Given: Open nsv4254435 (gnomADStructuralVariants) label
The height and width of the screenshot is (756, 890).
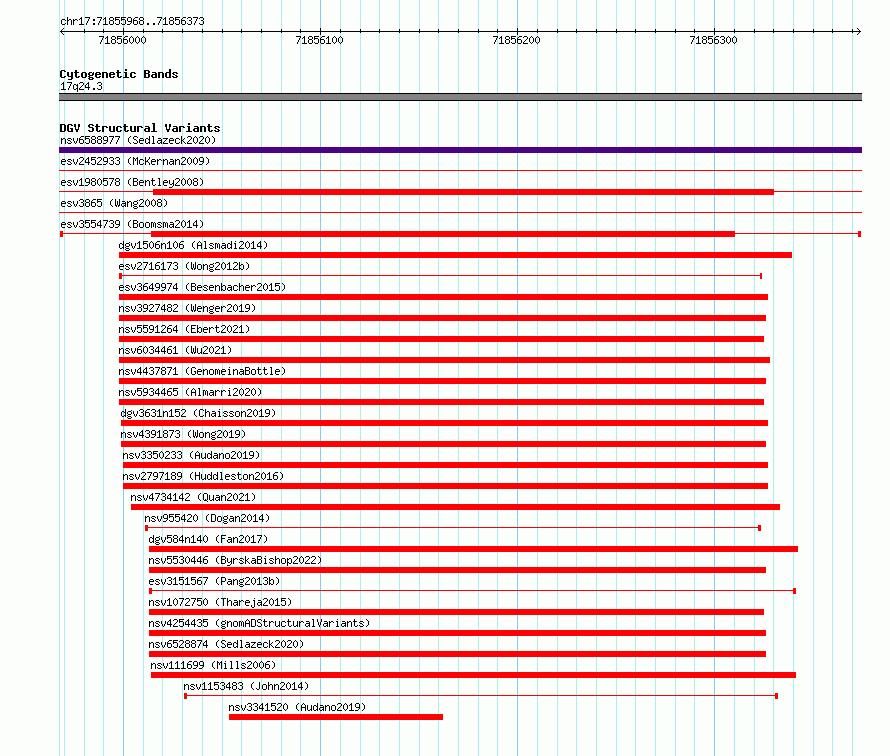Looking at the screenshot, I should [259, 623].
